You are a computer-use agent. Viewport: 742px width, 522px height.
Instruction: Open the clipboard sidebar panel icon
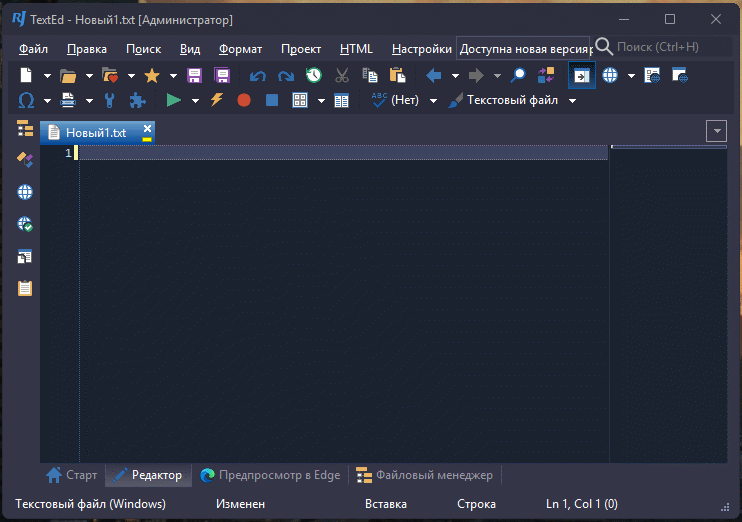coord(25,288)
